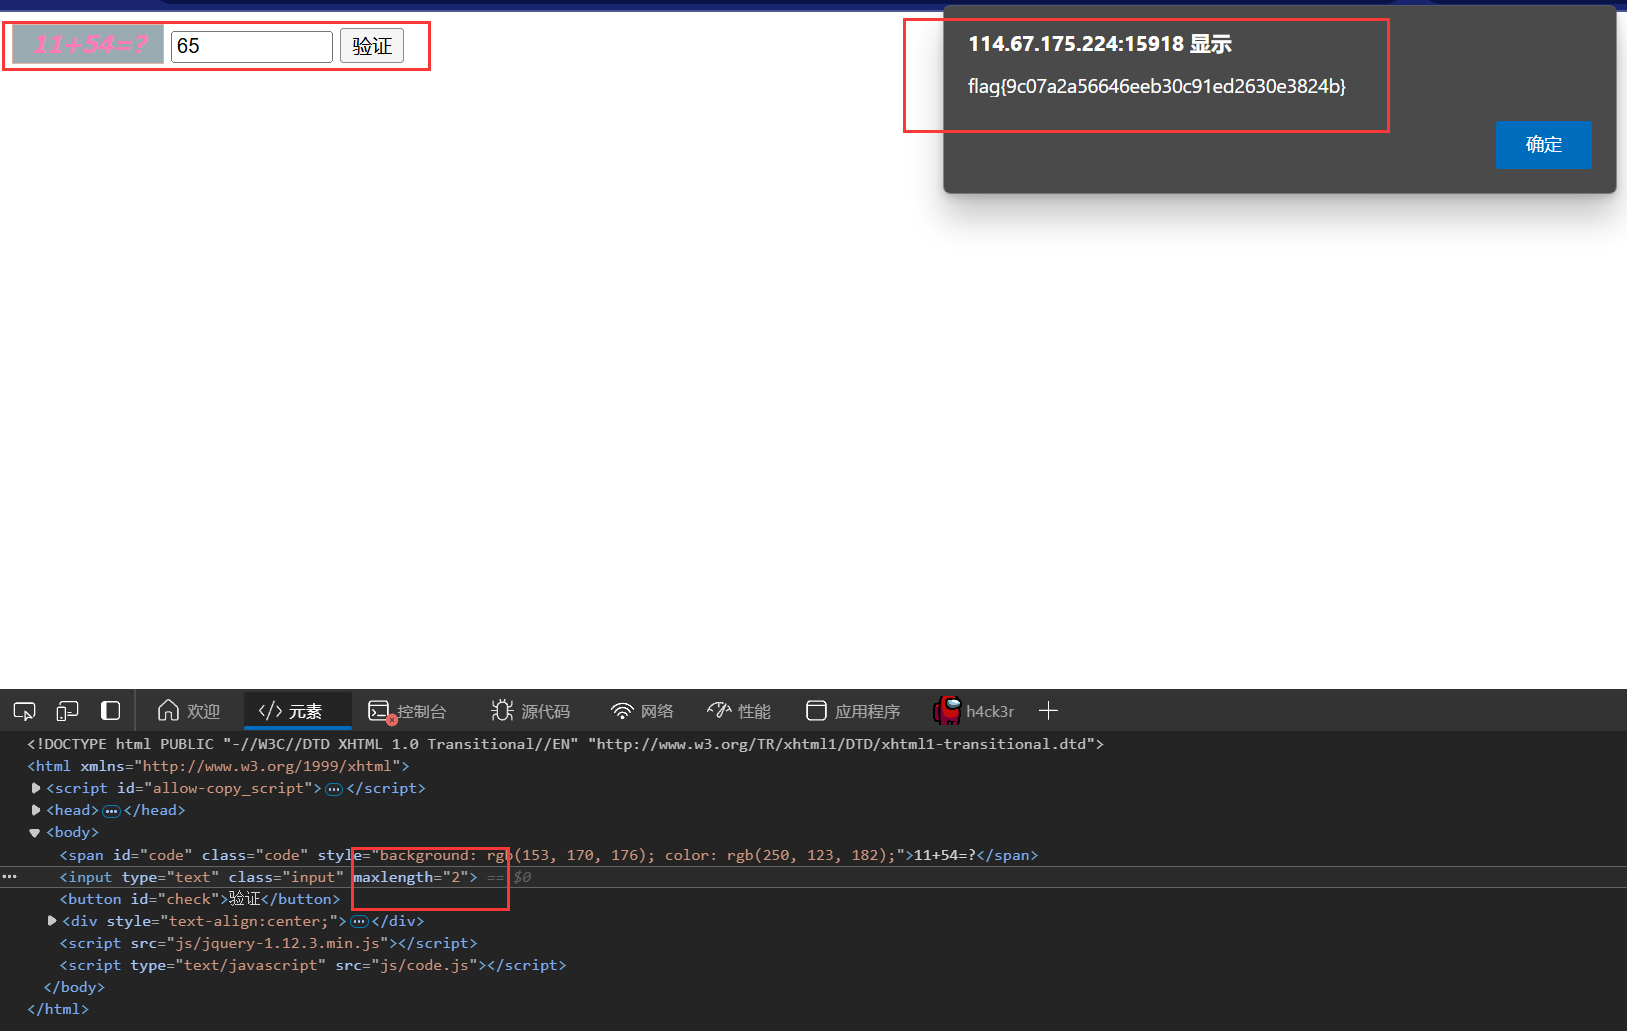Image resolution: width=1627 pixels, height=1031 pixels.
Task: Select the jquery-1.12.3.min.js script row
Action: click(268, 943)
